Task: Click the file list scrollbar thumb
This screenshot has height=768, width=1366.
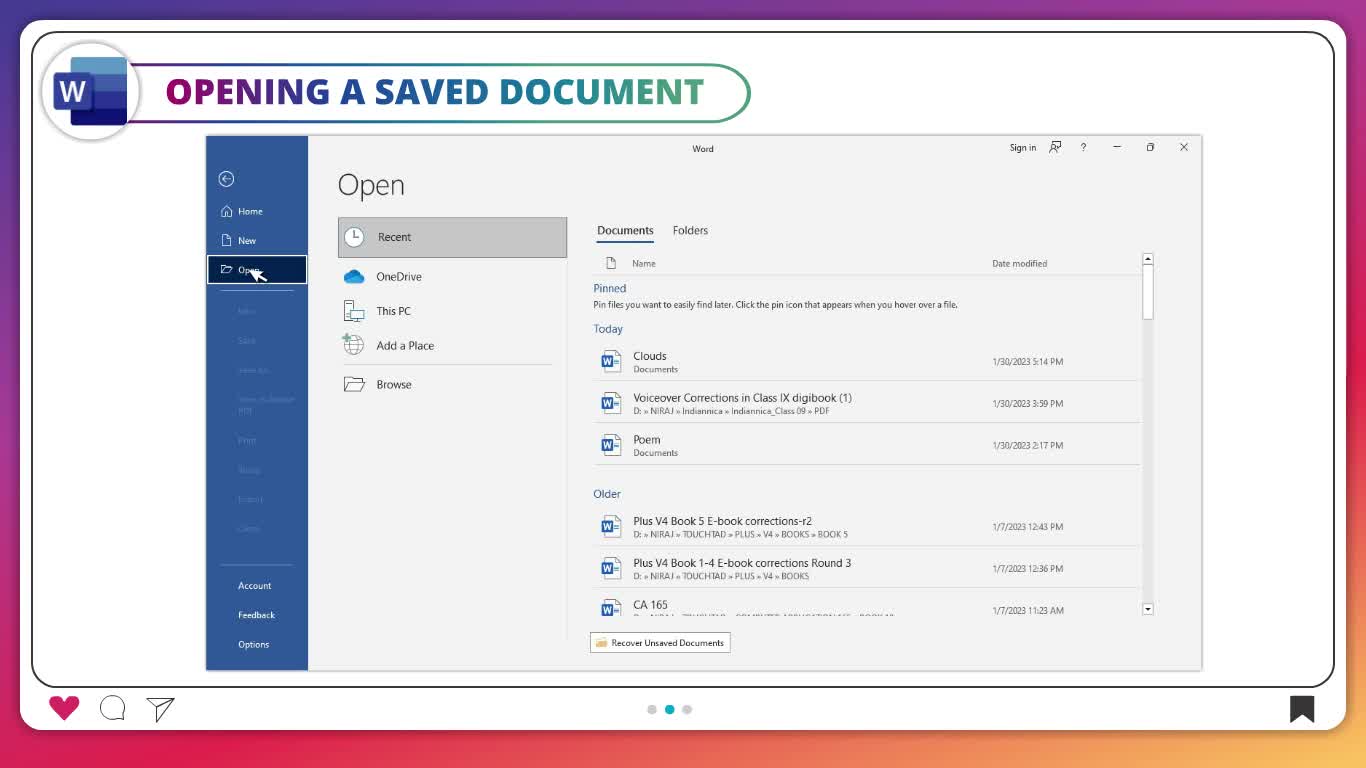Action: tap(1148, 292)
